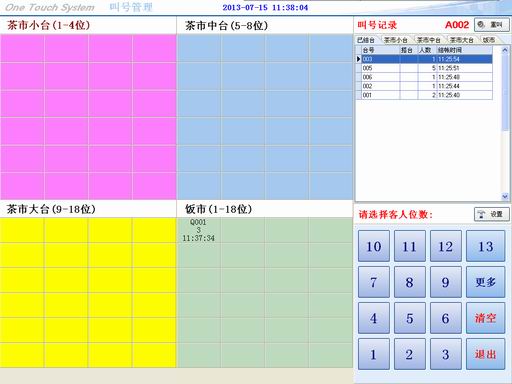Click the 饭市 (1-18位) section title
This screenshot has height=384, width=512.
pyautogui.click(x=219, y=209)
